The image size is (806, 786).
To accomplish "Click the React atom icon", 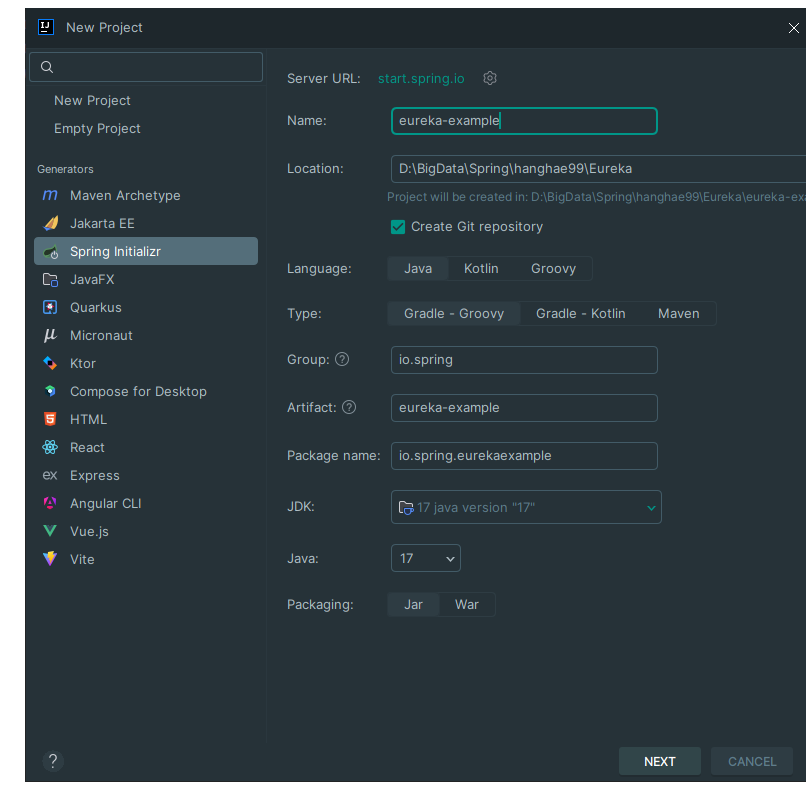I will click(50, 447).
